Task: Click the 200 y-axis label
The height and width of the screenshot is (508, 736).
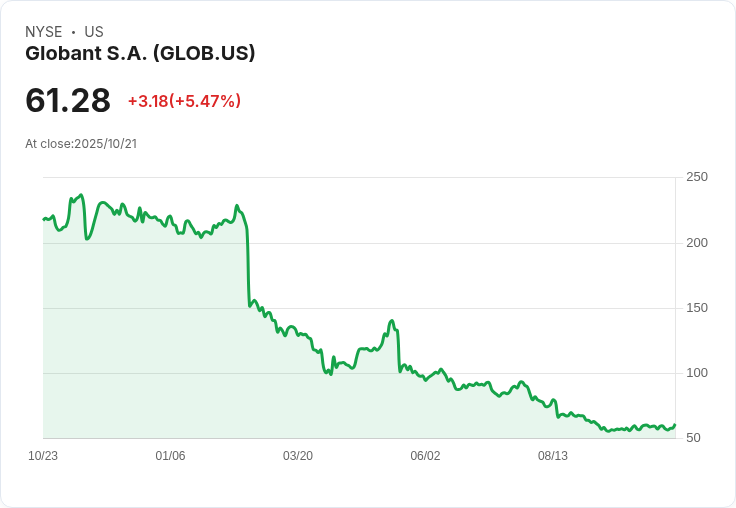Action: coord(697,243)
